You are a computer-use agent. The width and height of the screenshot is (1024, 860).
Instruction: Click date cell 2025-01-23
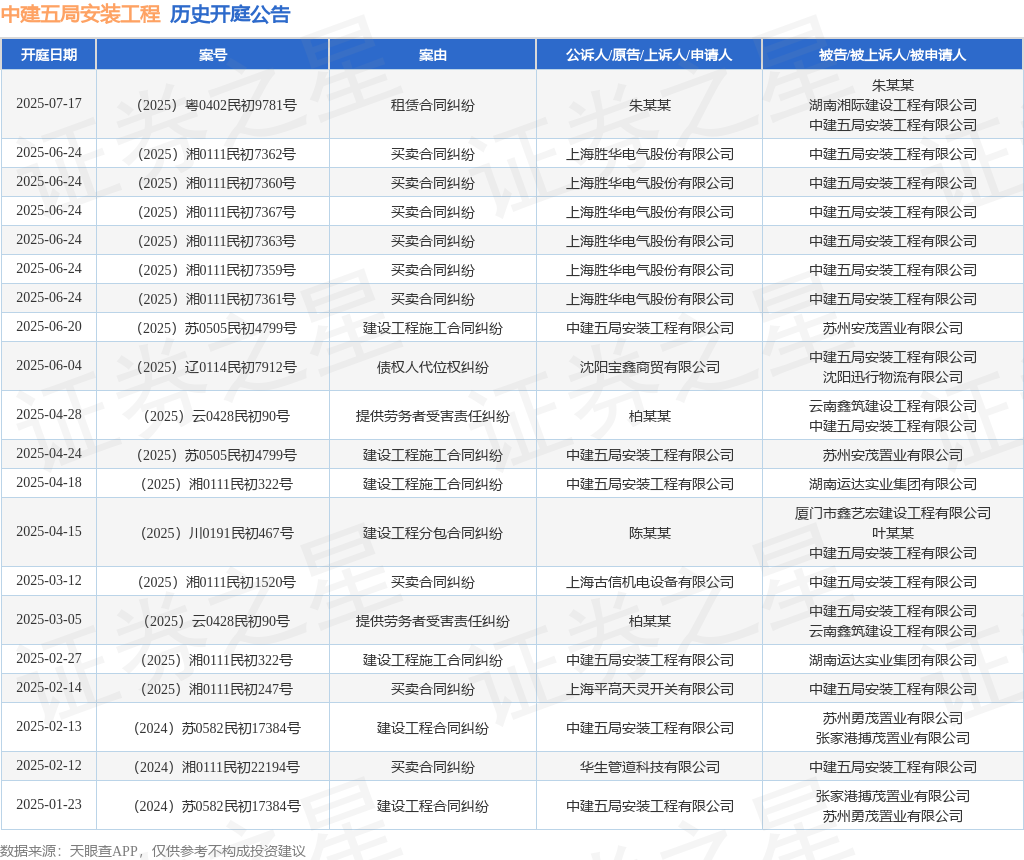click(49, 805)
